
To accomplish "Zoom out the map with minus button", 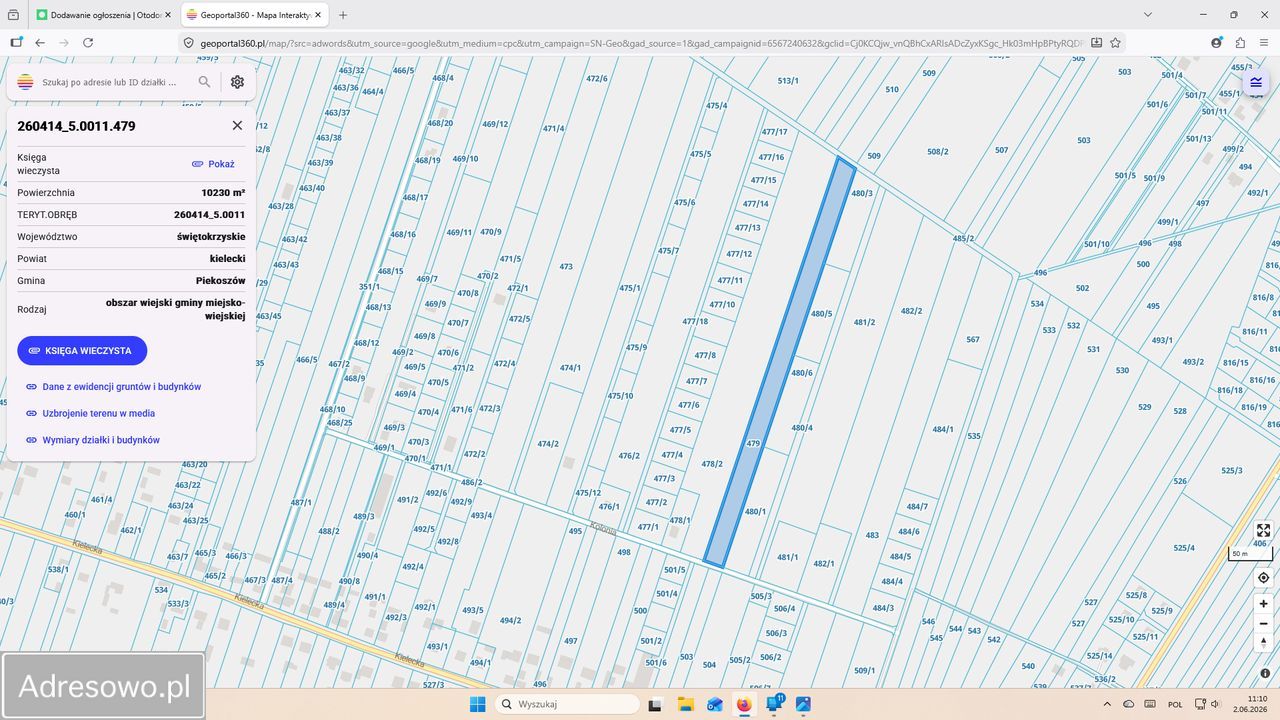I will point(1263,623).
